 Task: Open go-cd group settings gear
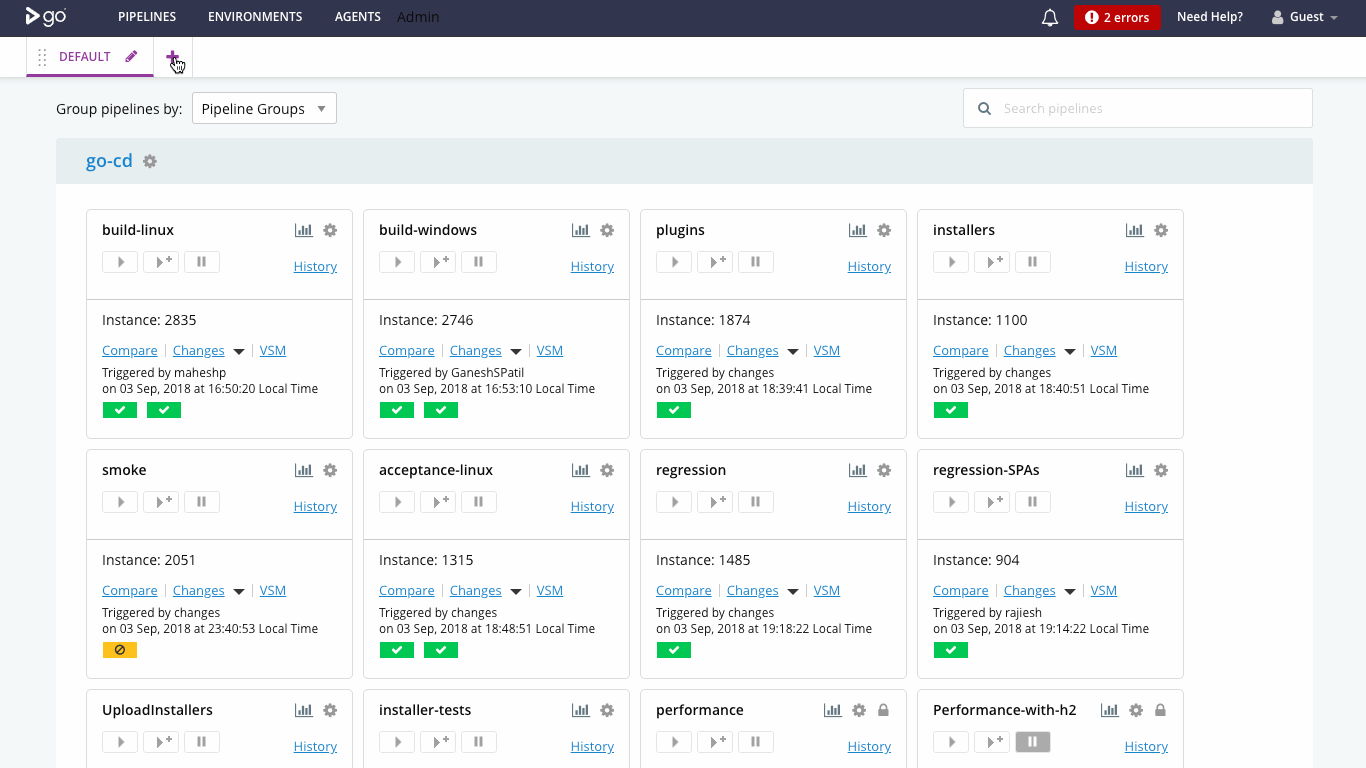pyautogui.click(x=150, y=161)
